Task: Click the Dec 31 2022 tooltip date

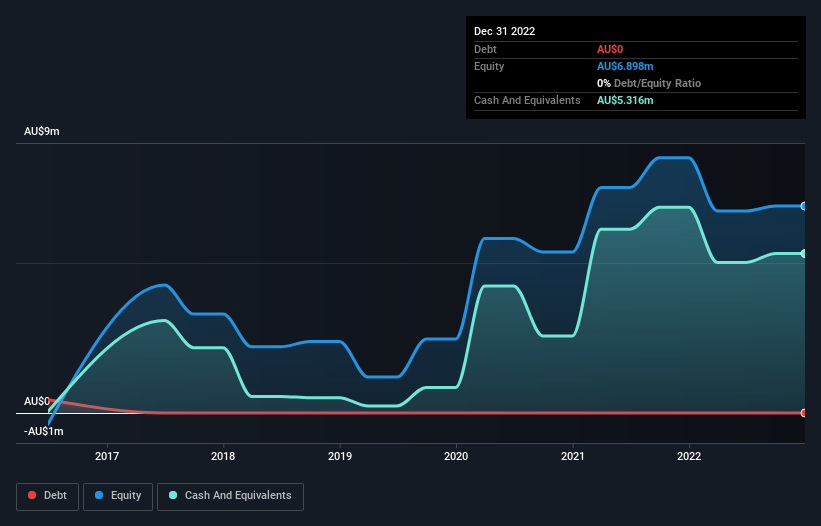Action: (x=504, y=31)
